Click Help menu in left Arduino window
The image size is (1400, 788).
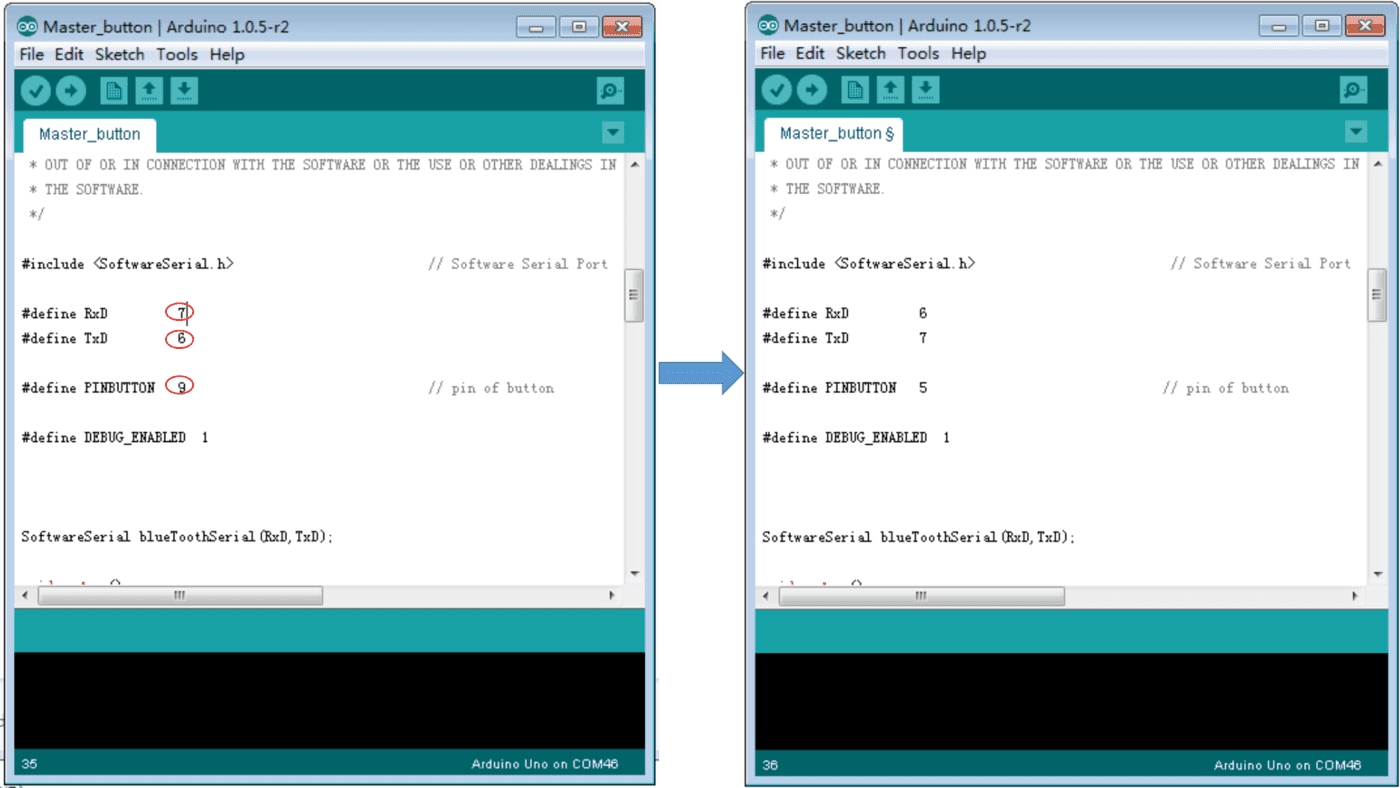(x=227, y=54)
